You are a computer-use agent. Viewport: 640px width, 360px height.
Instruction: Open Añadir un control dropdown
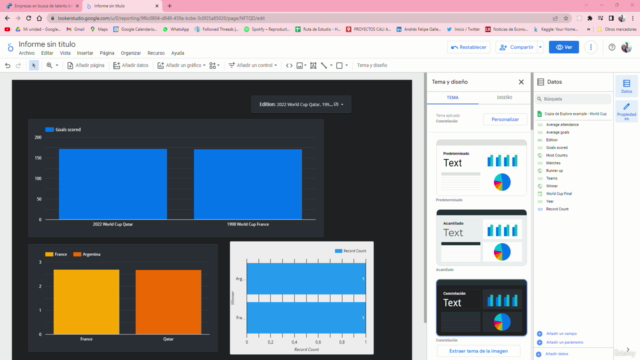253,65
